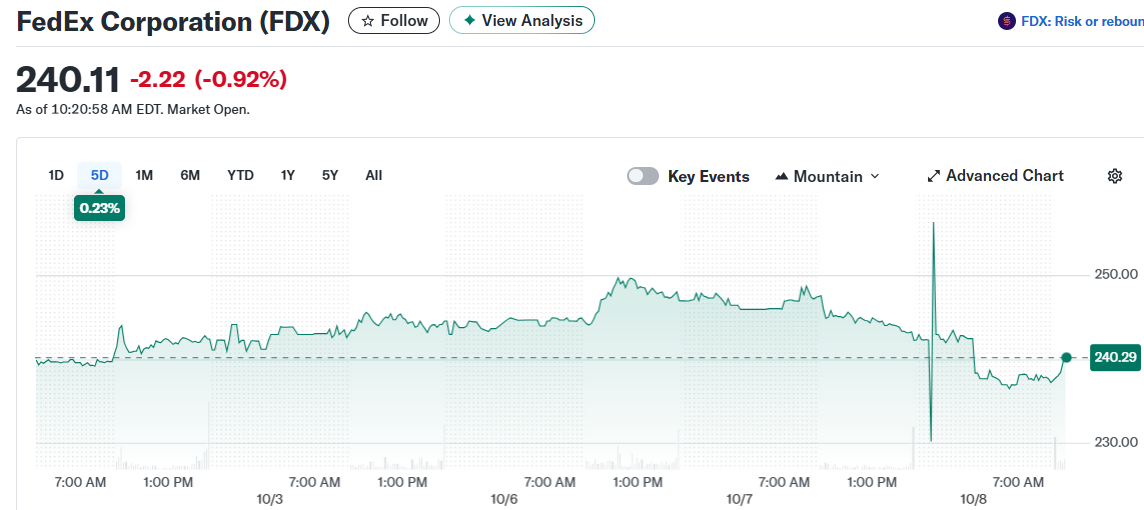Click the Advanced Chart expand arrows icon

(934, 176)
